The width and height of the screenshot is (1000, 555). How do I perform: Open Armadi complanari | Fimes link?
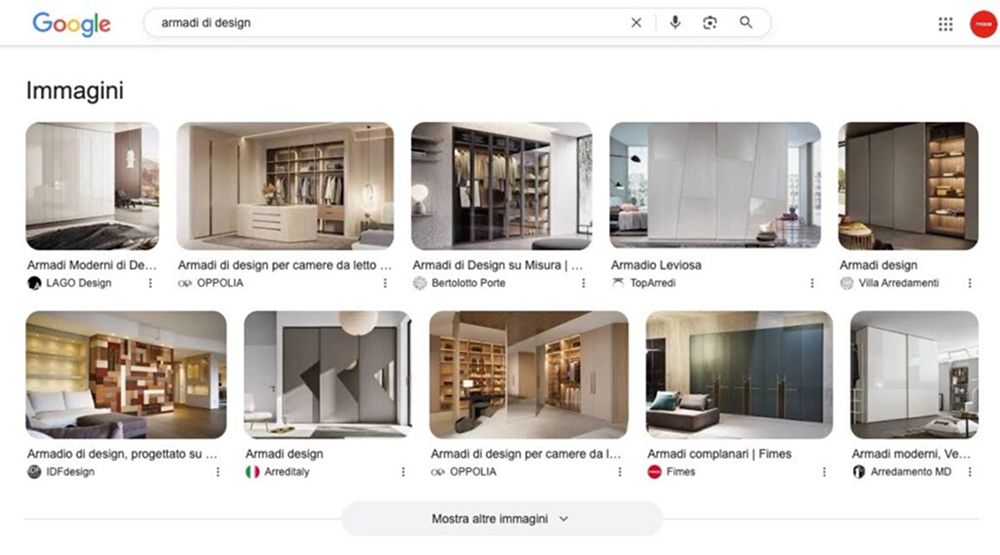(x=719, y=454)
